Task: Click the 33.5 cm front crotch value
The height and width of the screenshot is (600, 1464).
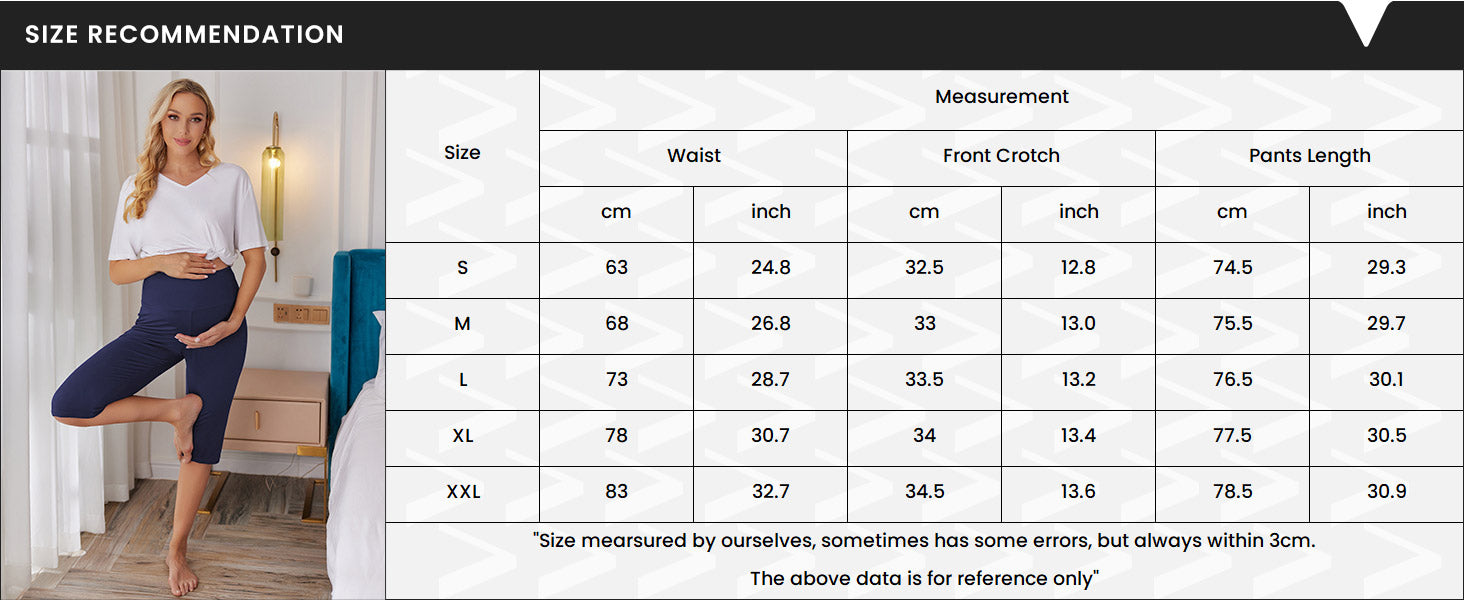Action: [x=924, y=380]
